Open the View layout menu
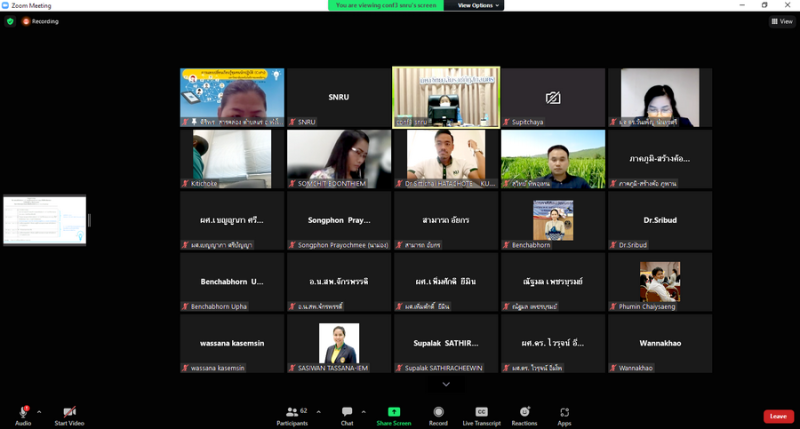 coord(782,21)
